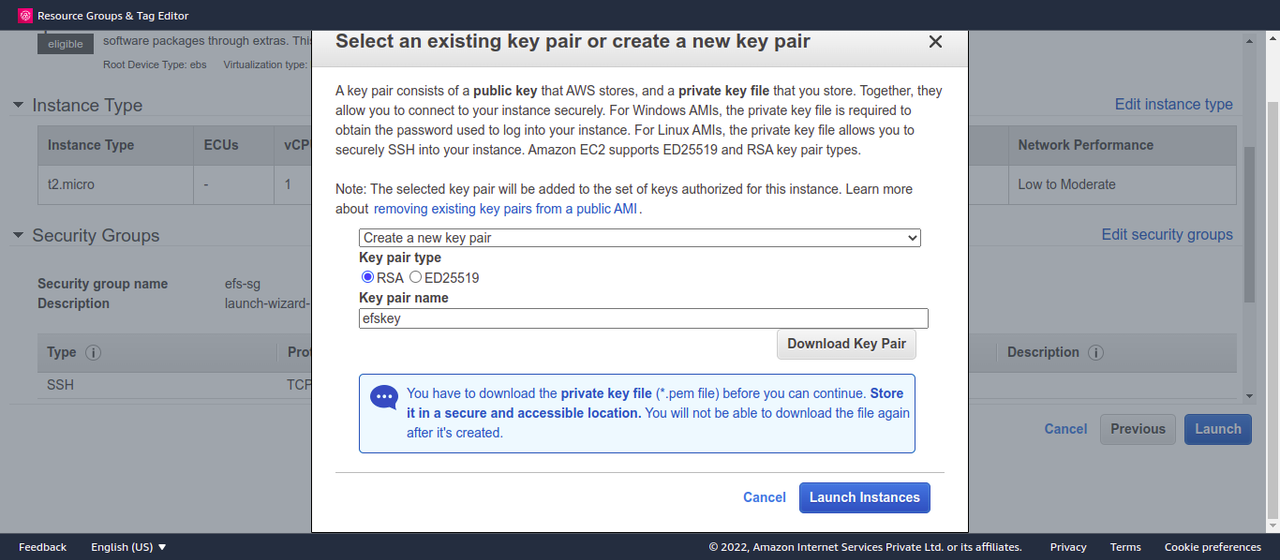Viewport: 1280px width, 560px height.
Task: Click the background Launch button
Action: [1218, 429]
